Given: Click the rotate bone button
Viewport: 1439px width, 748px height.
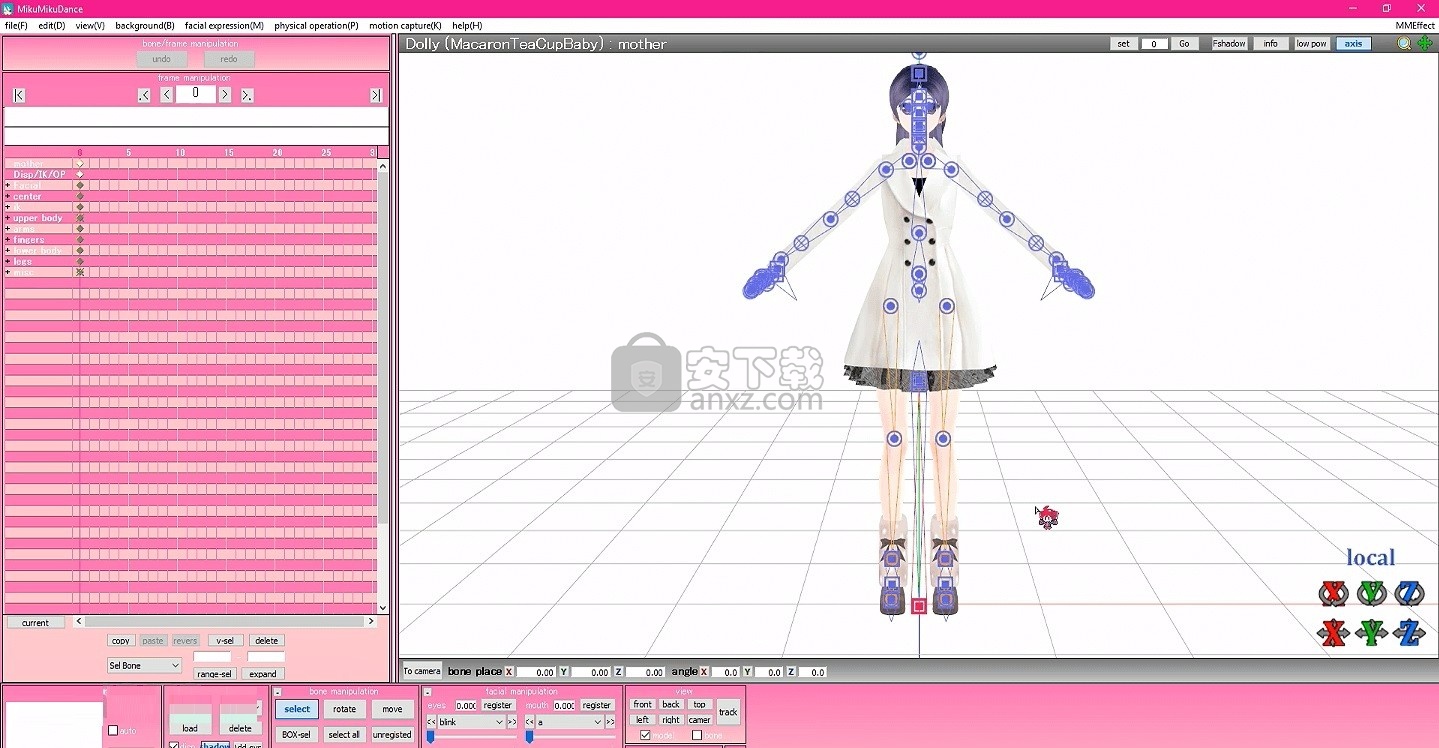Looking at the screenshot, I should 345,709.
